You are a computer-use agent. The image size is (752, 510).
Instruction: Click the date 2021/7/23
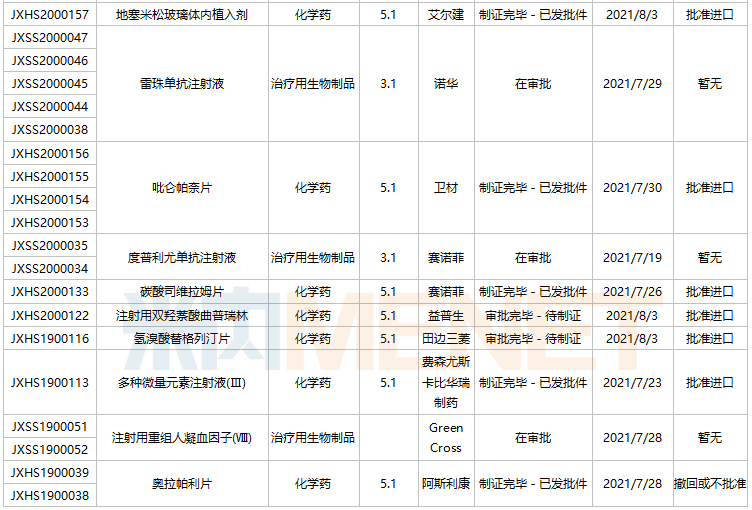point(632,383)
